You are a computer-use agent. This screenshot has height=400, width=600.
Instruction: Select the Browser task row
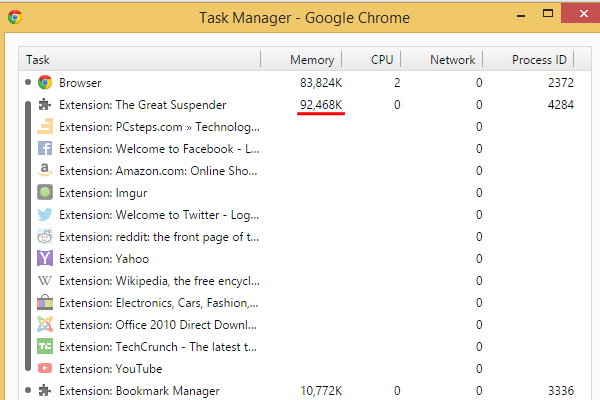(x=305, y=82)
